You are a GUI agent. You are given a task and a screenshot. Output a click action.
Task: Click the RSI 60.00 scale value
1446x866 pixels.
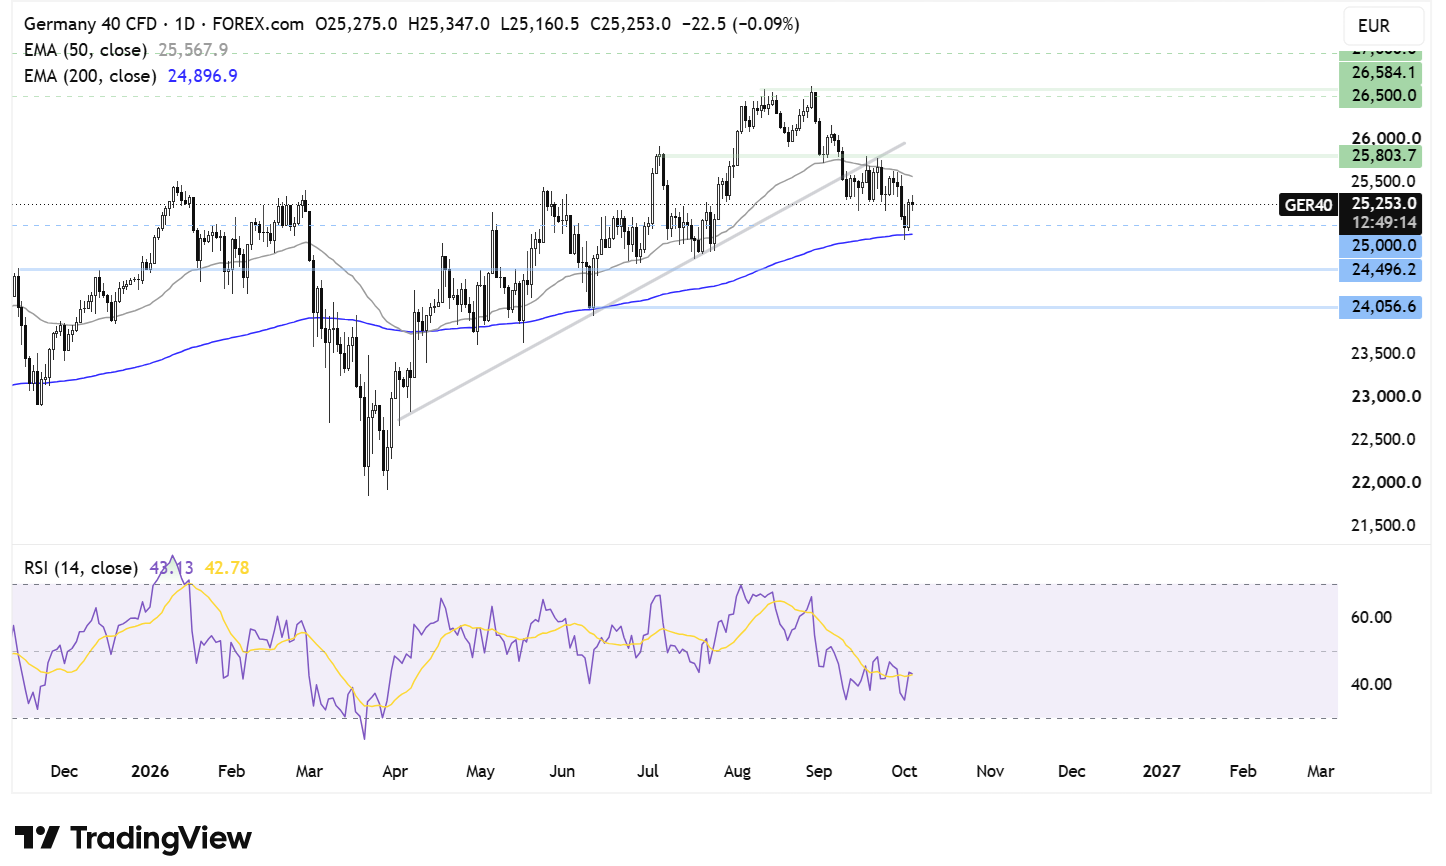[1371, 617]
